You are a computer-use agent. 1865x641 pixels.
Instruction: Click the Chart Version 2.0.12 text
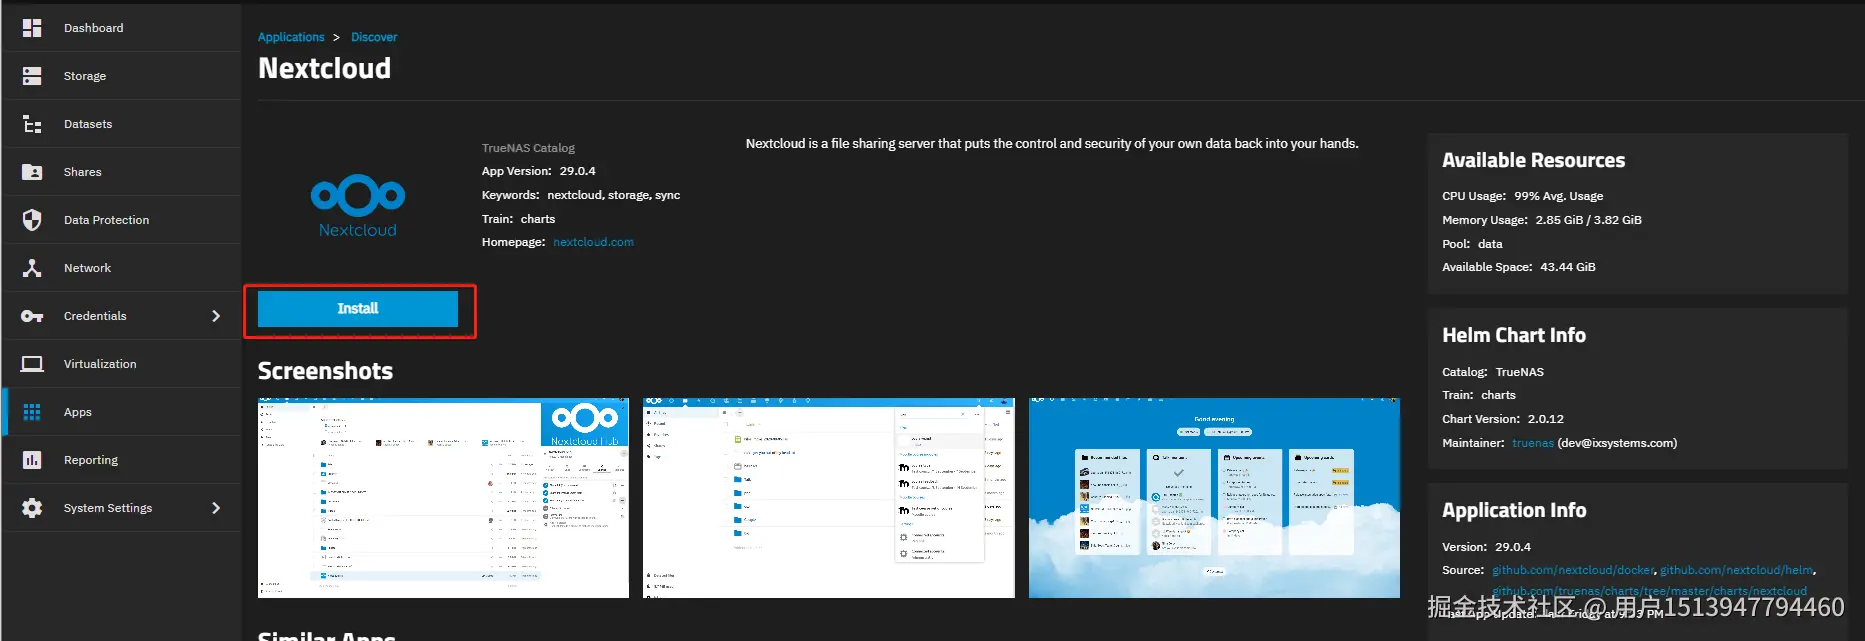click(1503, 419)
